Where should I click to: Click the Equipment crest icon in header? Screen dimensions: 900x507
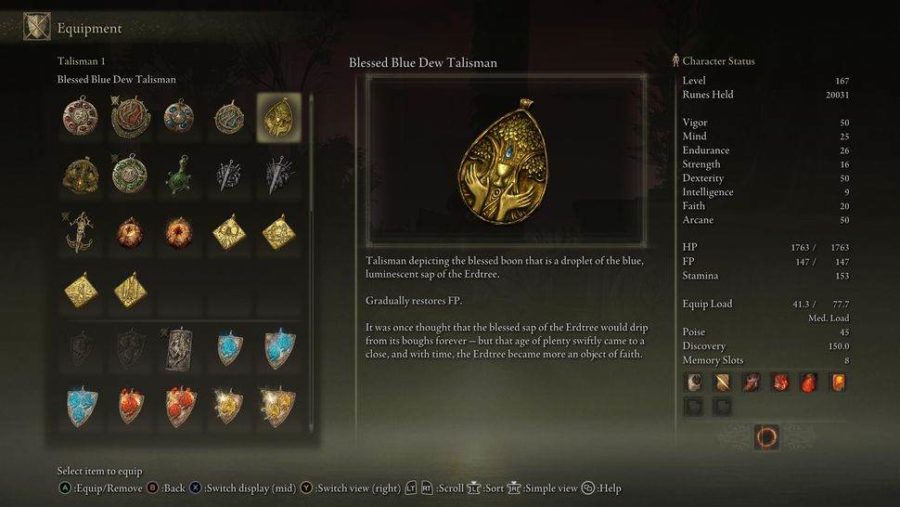point(37,27)
